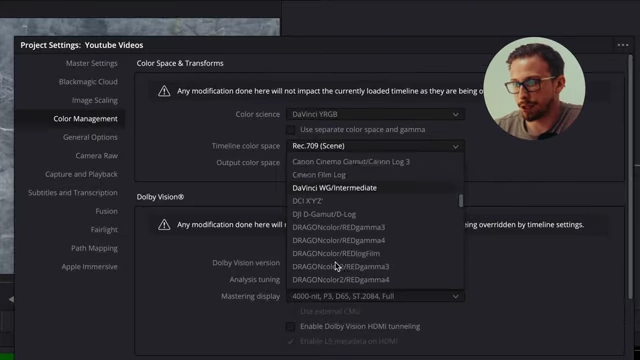Click the presenter webcam thumbnail
640x360 pixels.
534,89
